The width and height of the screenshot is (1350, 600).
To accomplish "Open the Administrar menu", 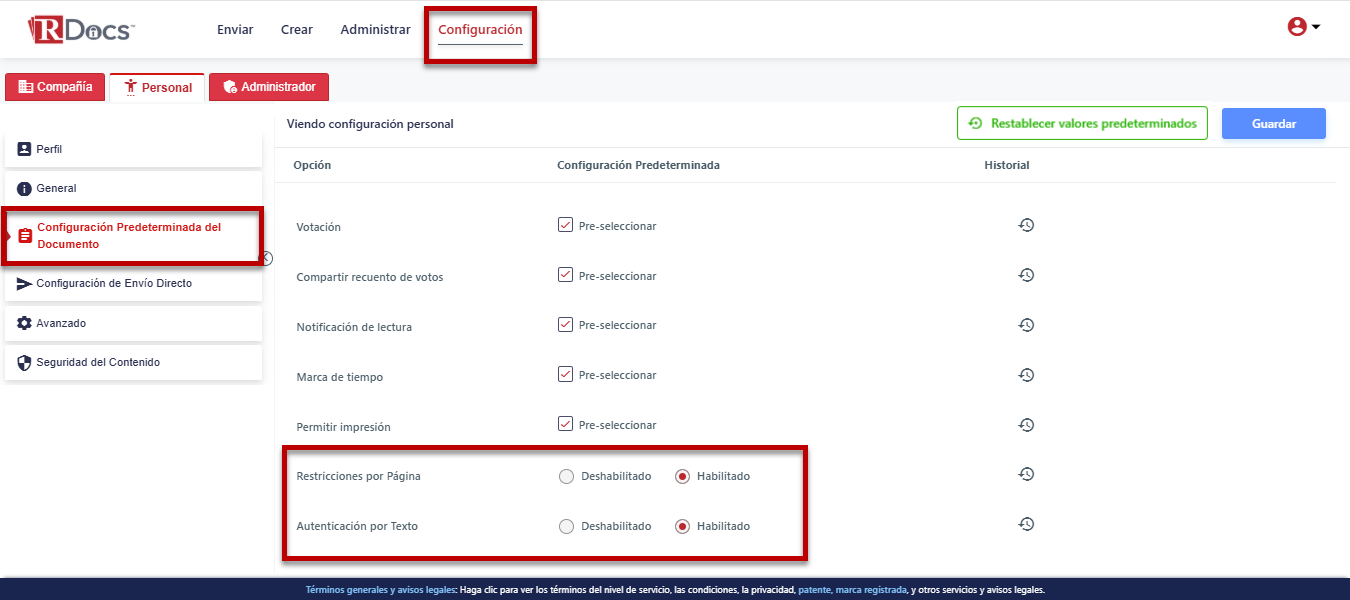I will coord(375,30).
